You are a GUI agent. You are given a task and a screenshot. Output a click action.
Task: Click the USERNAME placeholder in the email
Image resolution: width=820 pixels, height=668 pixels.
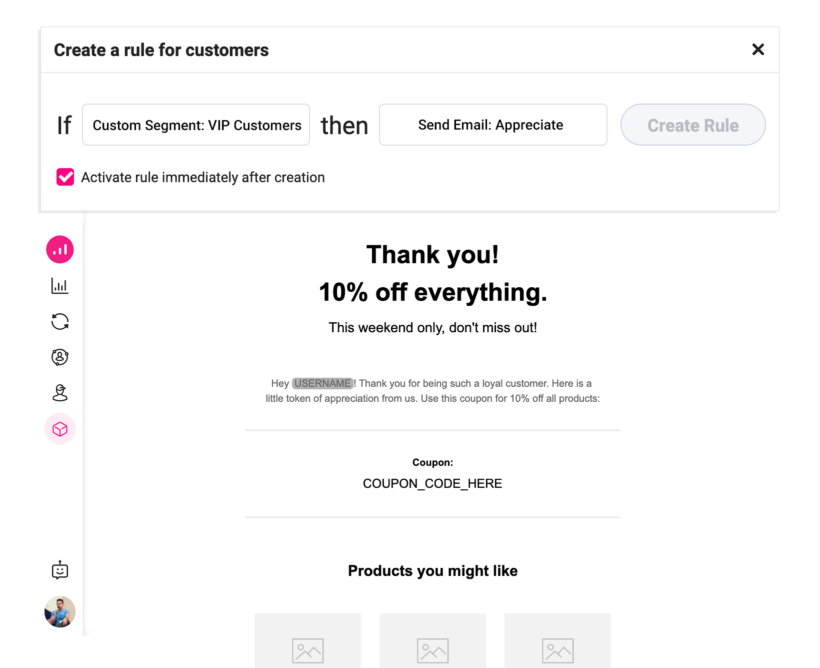pyautogui.click(x=322, y=383)
